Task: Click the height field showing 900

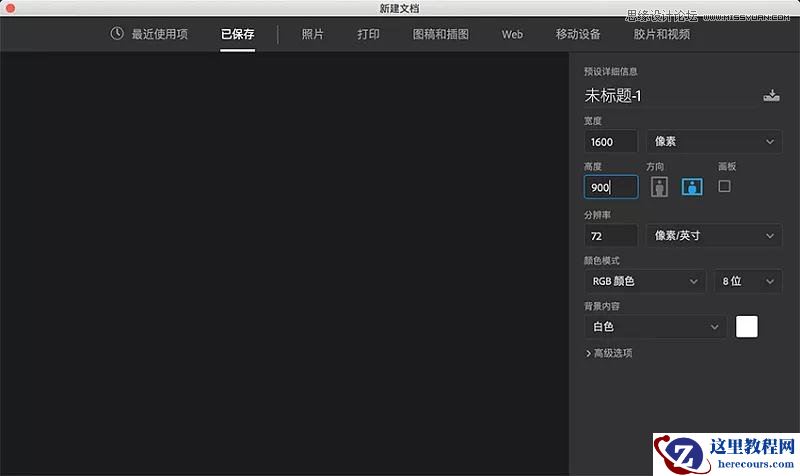Action: tap(611, 187)
